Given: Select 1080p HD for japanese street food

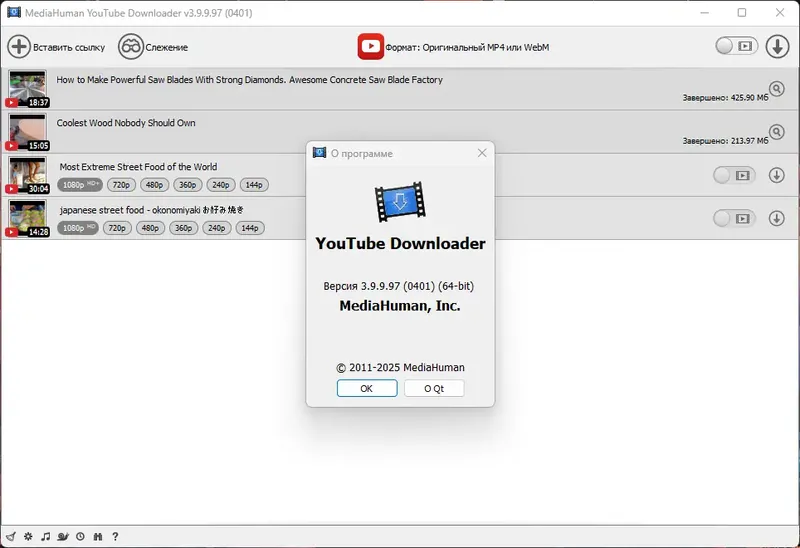Looking at the screenshot, I should [78, 228].
